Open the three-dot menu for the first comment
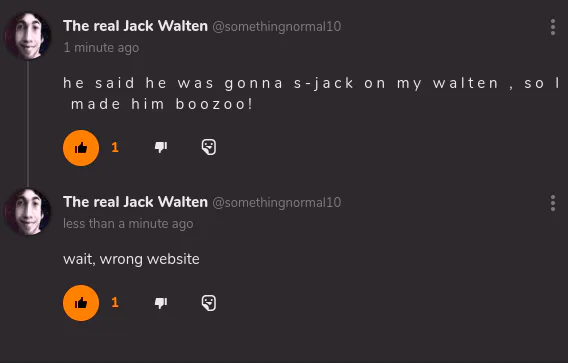568x363 pixels. [553, 27]
